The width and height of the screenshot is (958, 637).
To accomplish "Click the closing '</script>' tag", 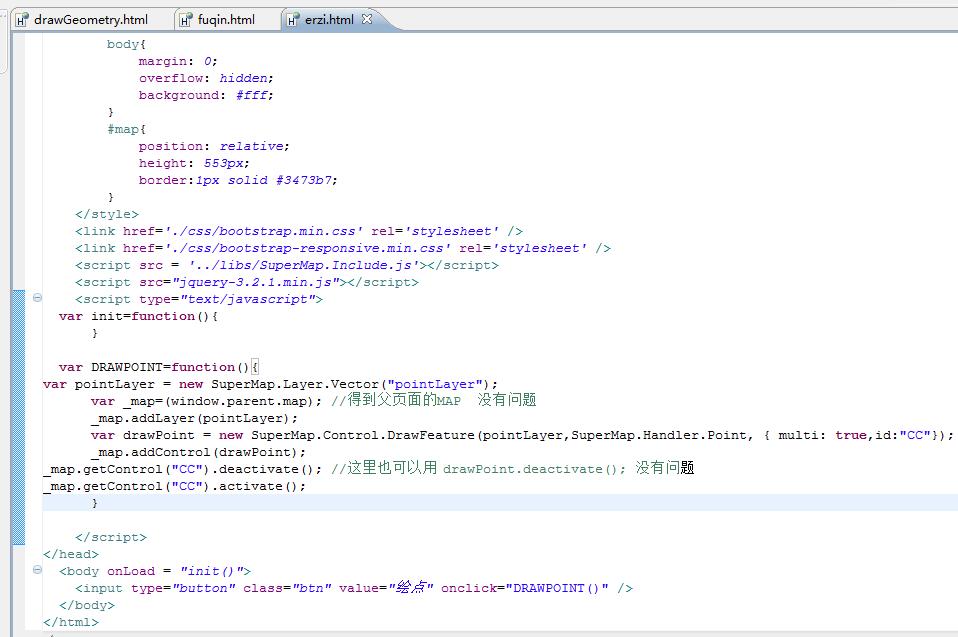I will [111, 537].
